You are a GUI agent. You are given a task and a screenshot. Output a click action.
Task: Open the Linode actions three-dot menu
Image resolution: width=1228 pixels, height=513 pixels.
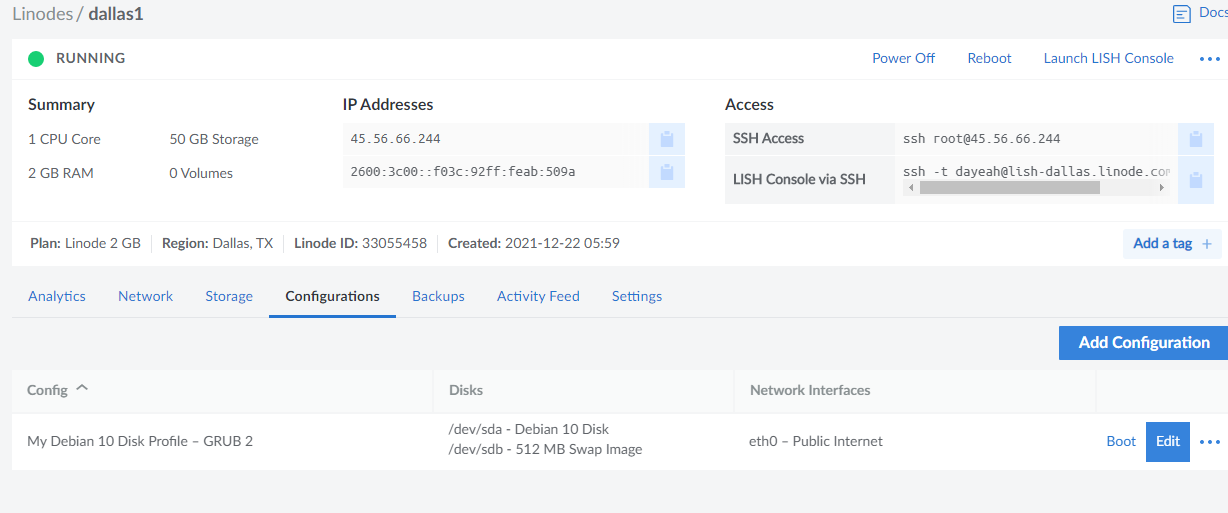[x=1209, y=59]
